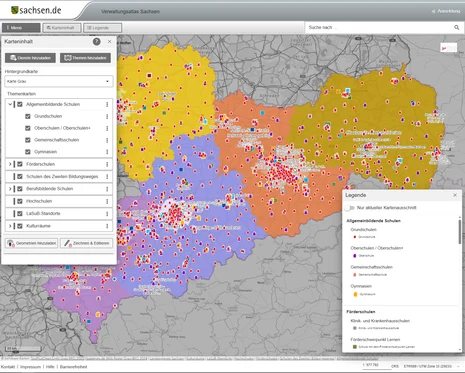Open Kontakt footer link
This screenshot has height=373, width=465.
tap(7, 367)
